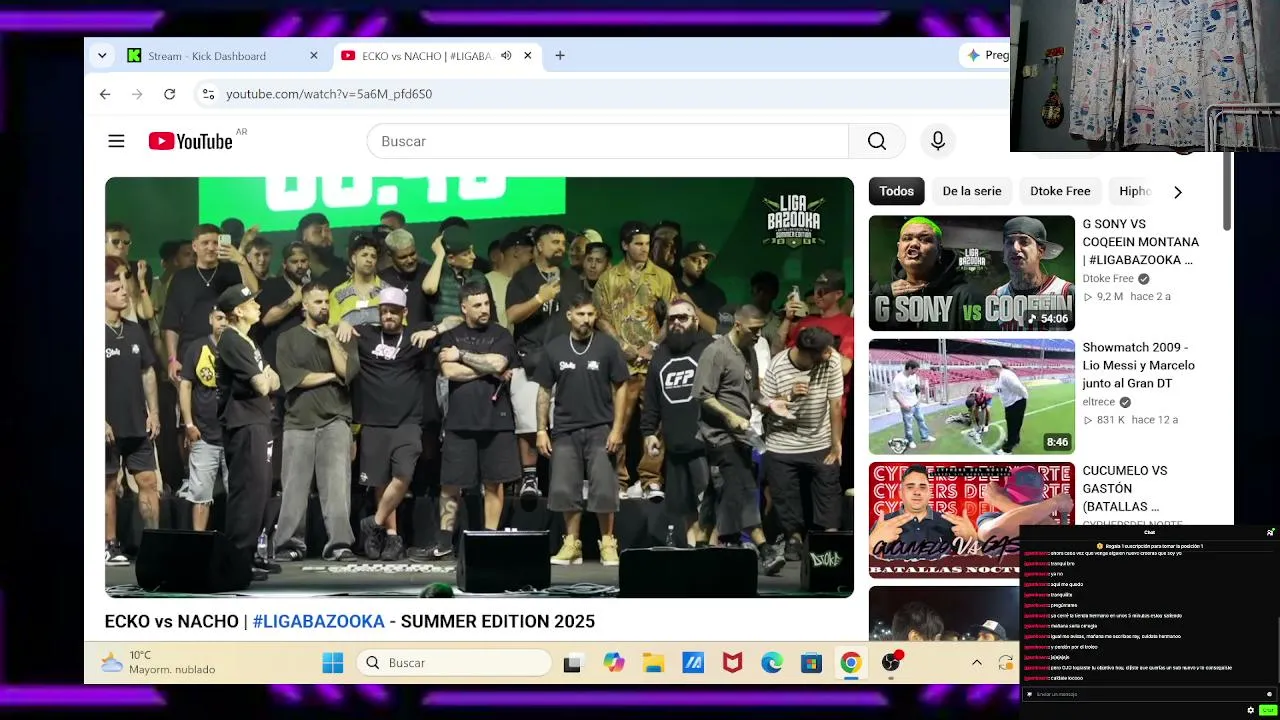View site information for youtube.com

pyautogui.click(x=208, y=94)
